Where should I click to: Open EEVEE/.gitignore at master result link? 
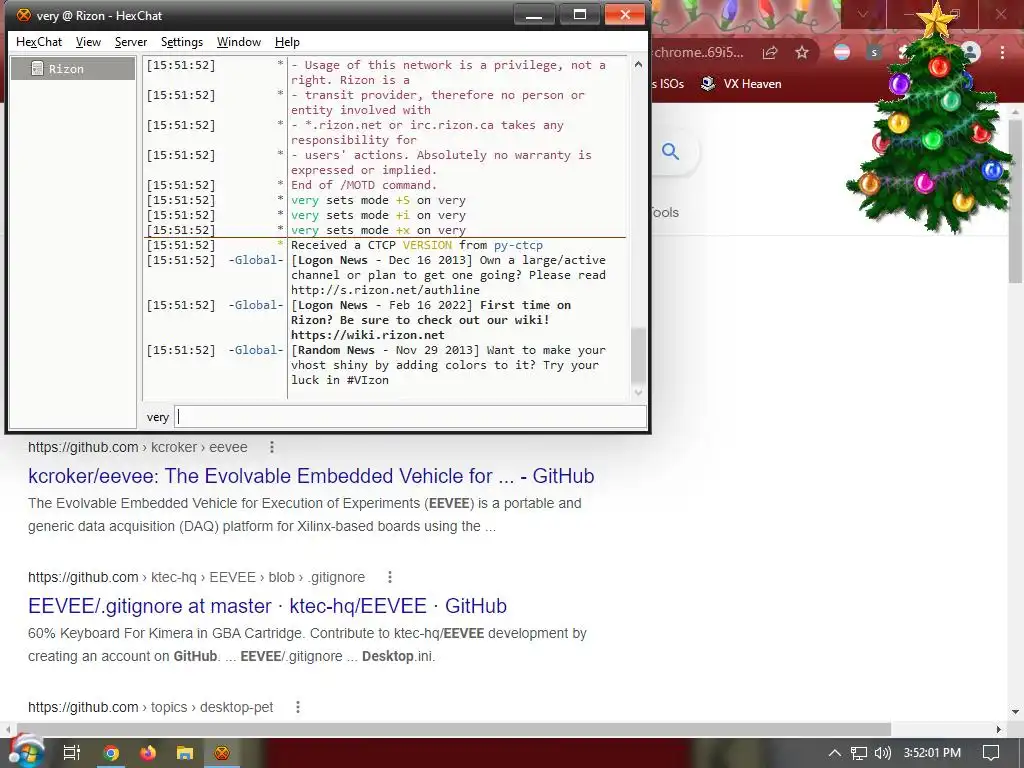click(x=267, y=606)
